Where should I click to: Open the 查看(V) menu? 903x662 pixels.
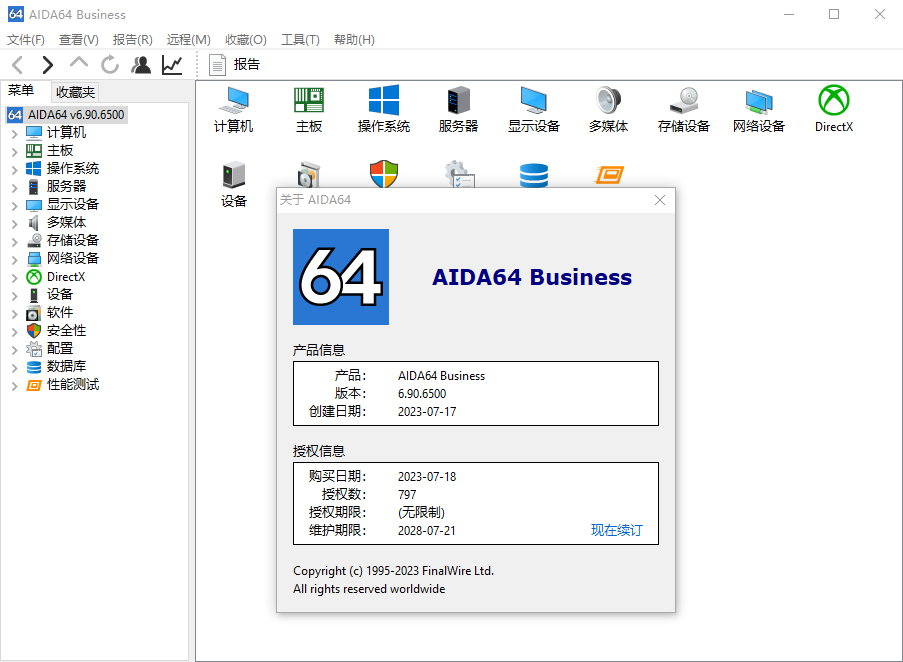[x=79, y=40]
